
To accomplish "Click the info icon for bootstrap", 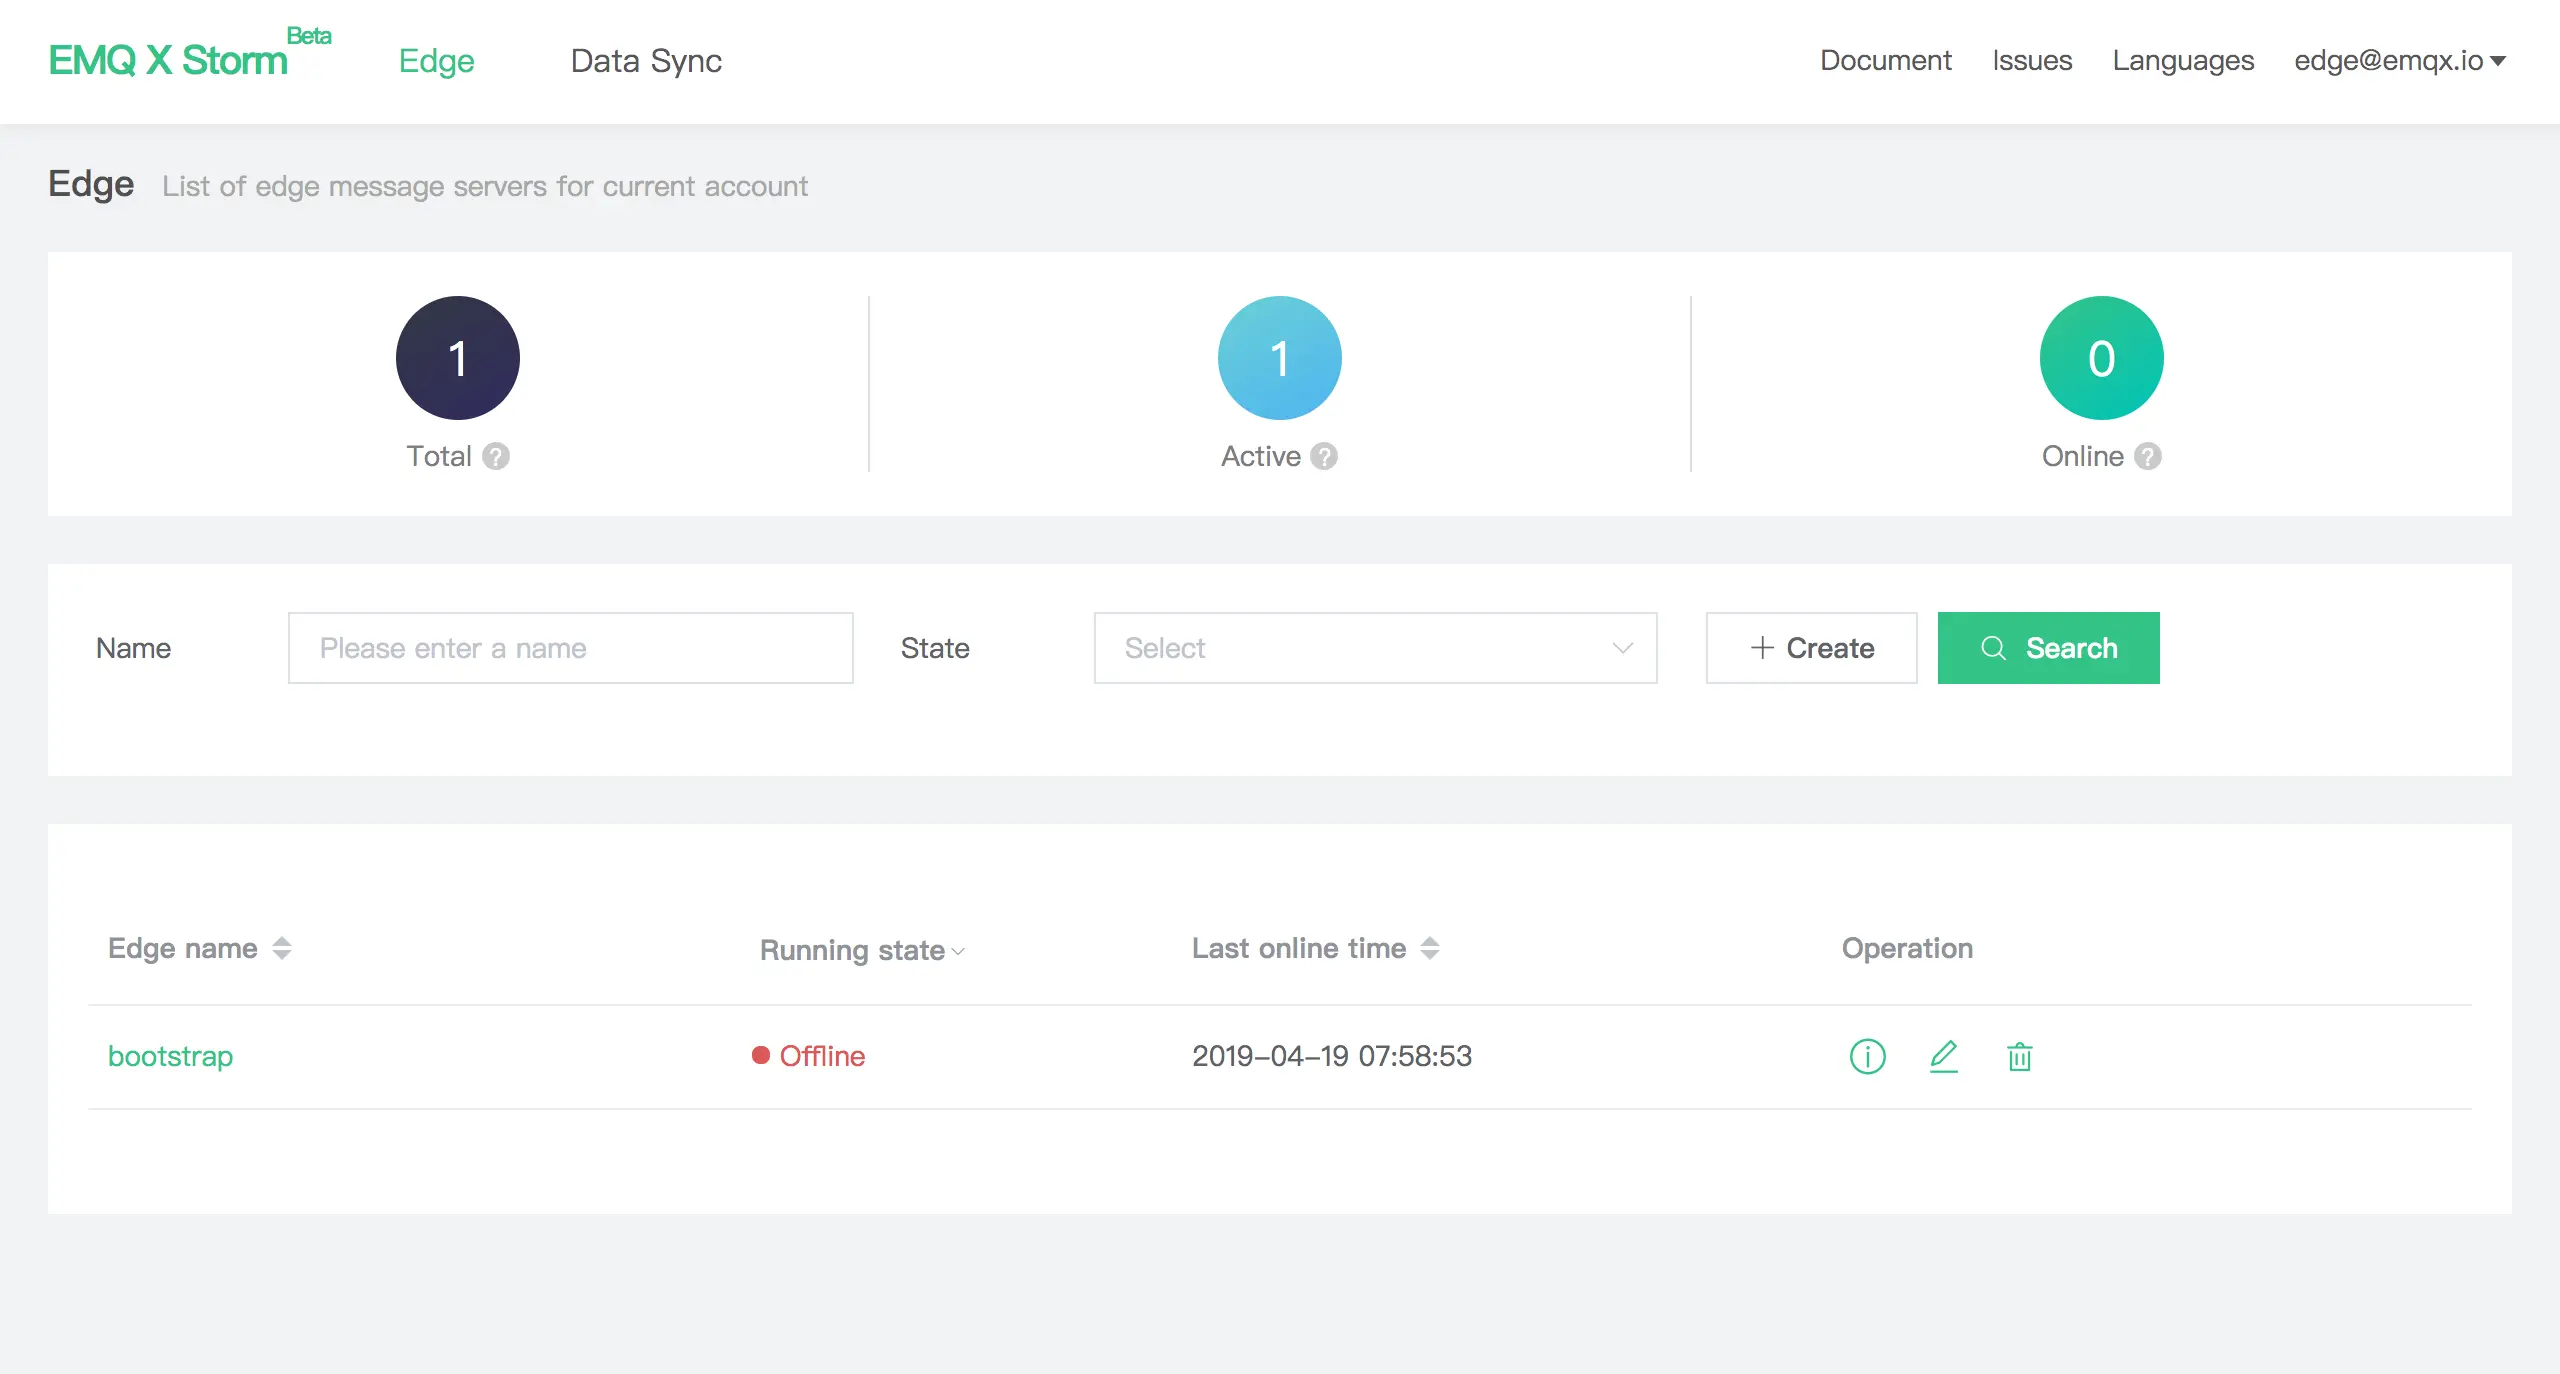I will pyautogui.click(x=1867, y=1056).
